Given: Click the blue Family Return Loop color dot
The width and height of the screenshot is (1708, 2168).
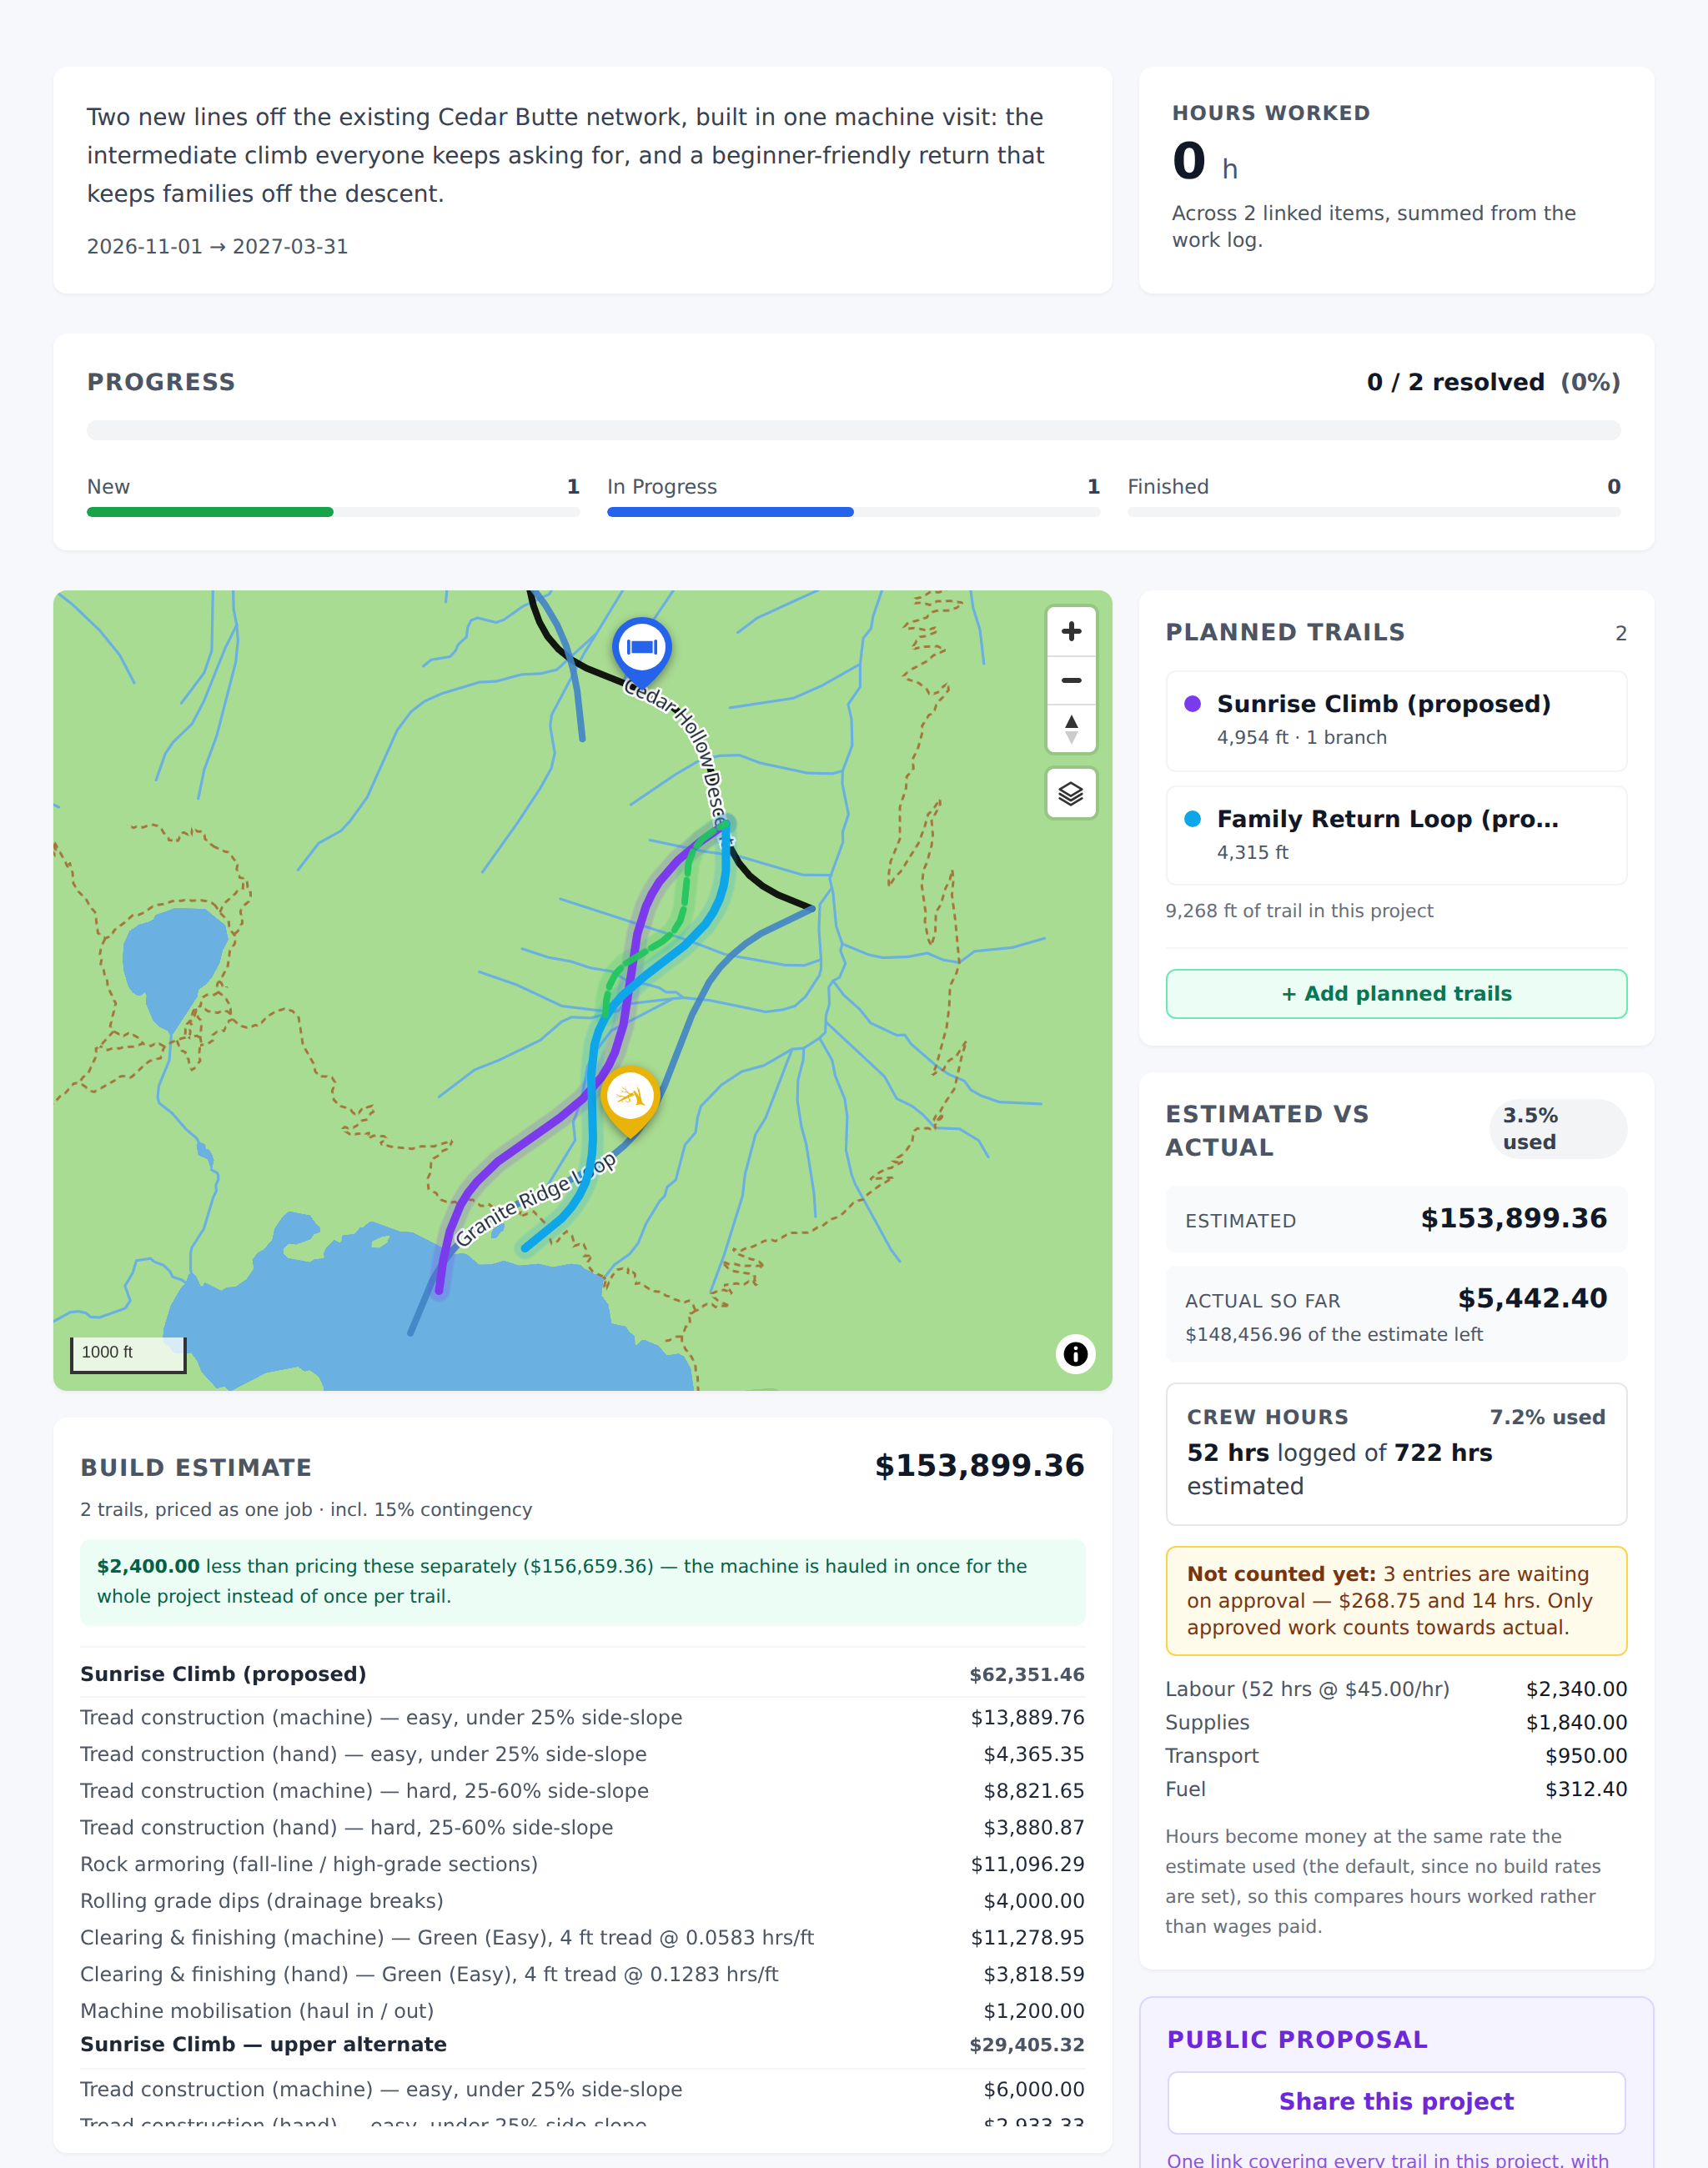Looking at the screenshot, I should [1192, 819].
